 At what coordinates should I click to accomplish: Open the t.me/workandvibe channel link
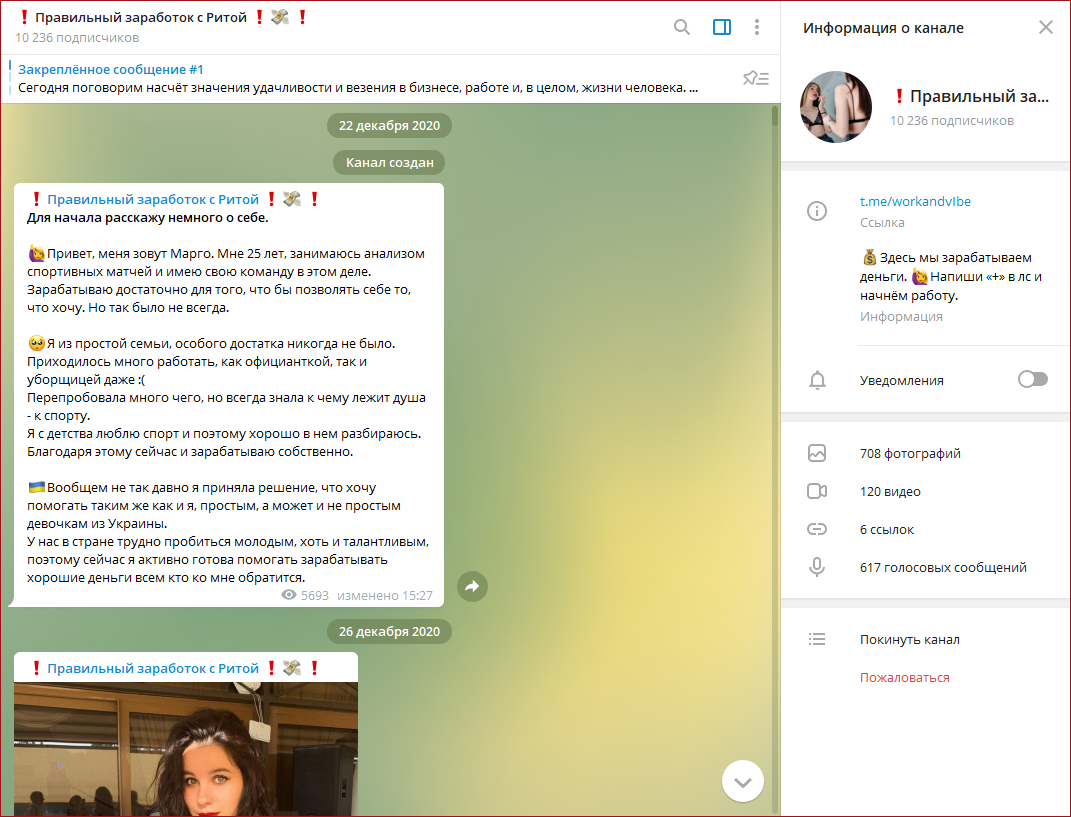(915, 201)
